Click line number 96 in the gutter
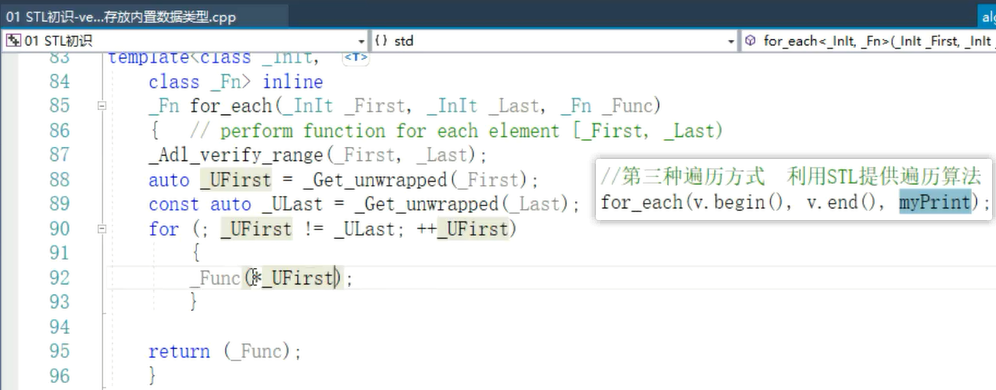996x390 pixels. [59, 376]
